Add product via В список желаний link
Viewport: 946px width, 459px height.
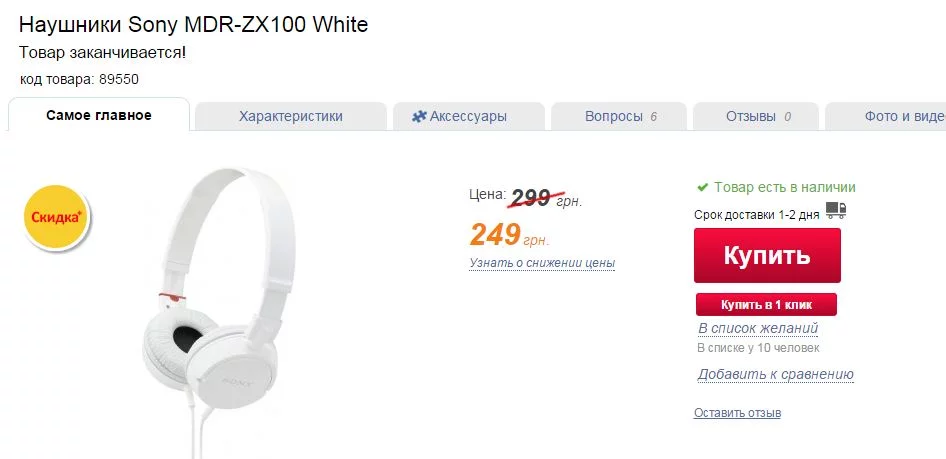(757, 328)
